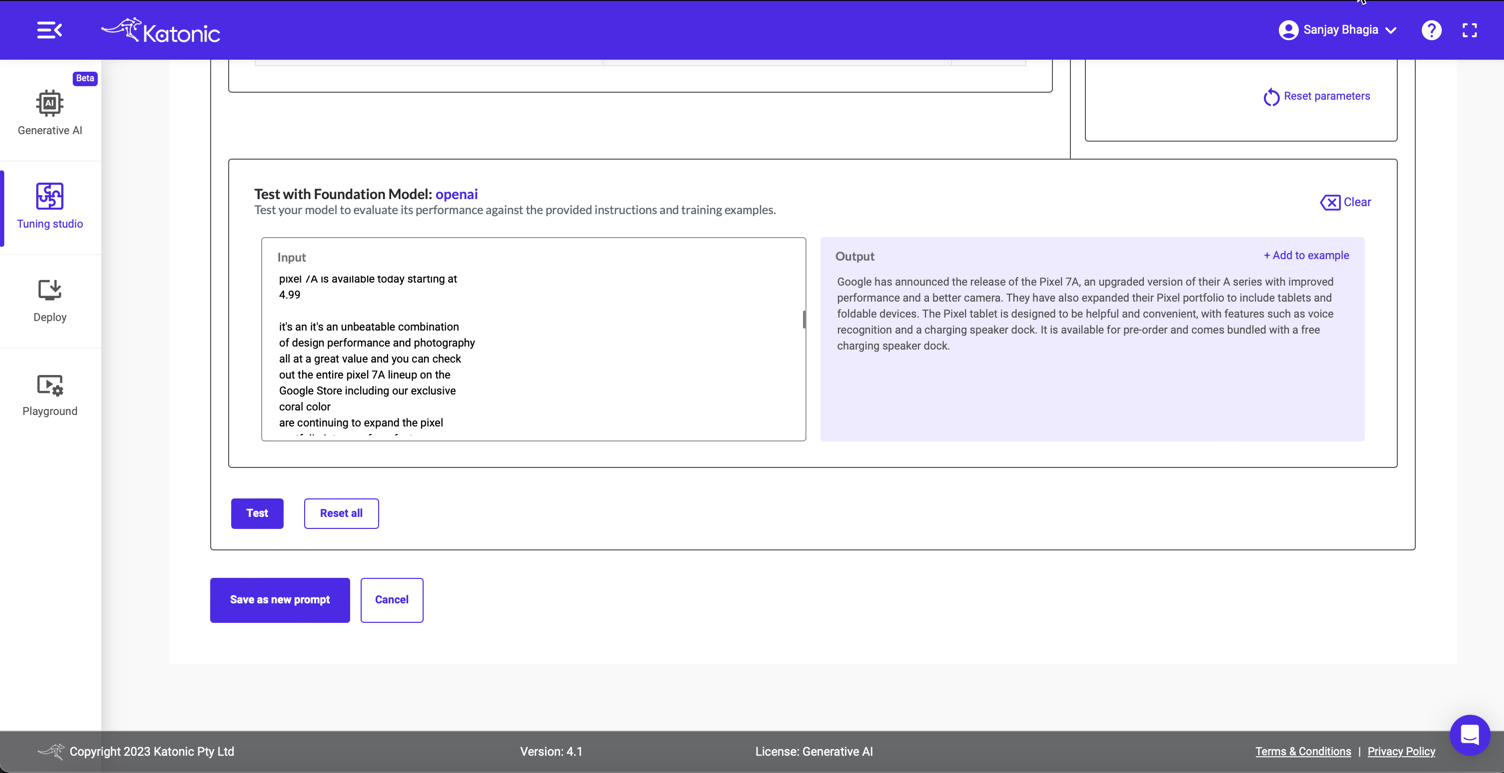Click Copyright 2023 Katonic Pty Ltd

(152, 751)
